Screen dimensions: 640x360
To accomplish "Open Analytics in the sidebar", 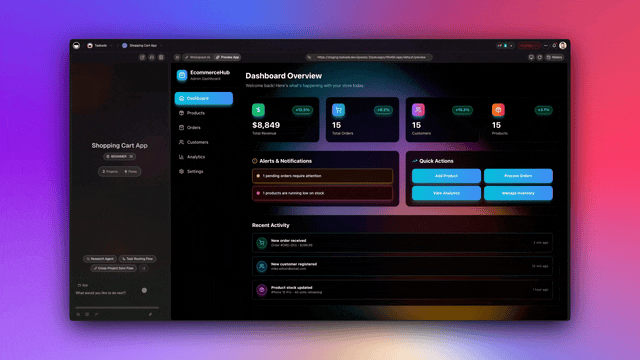I will click(204, 157).
